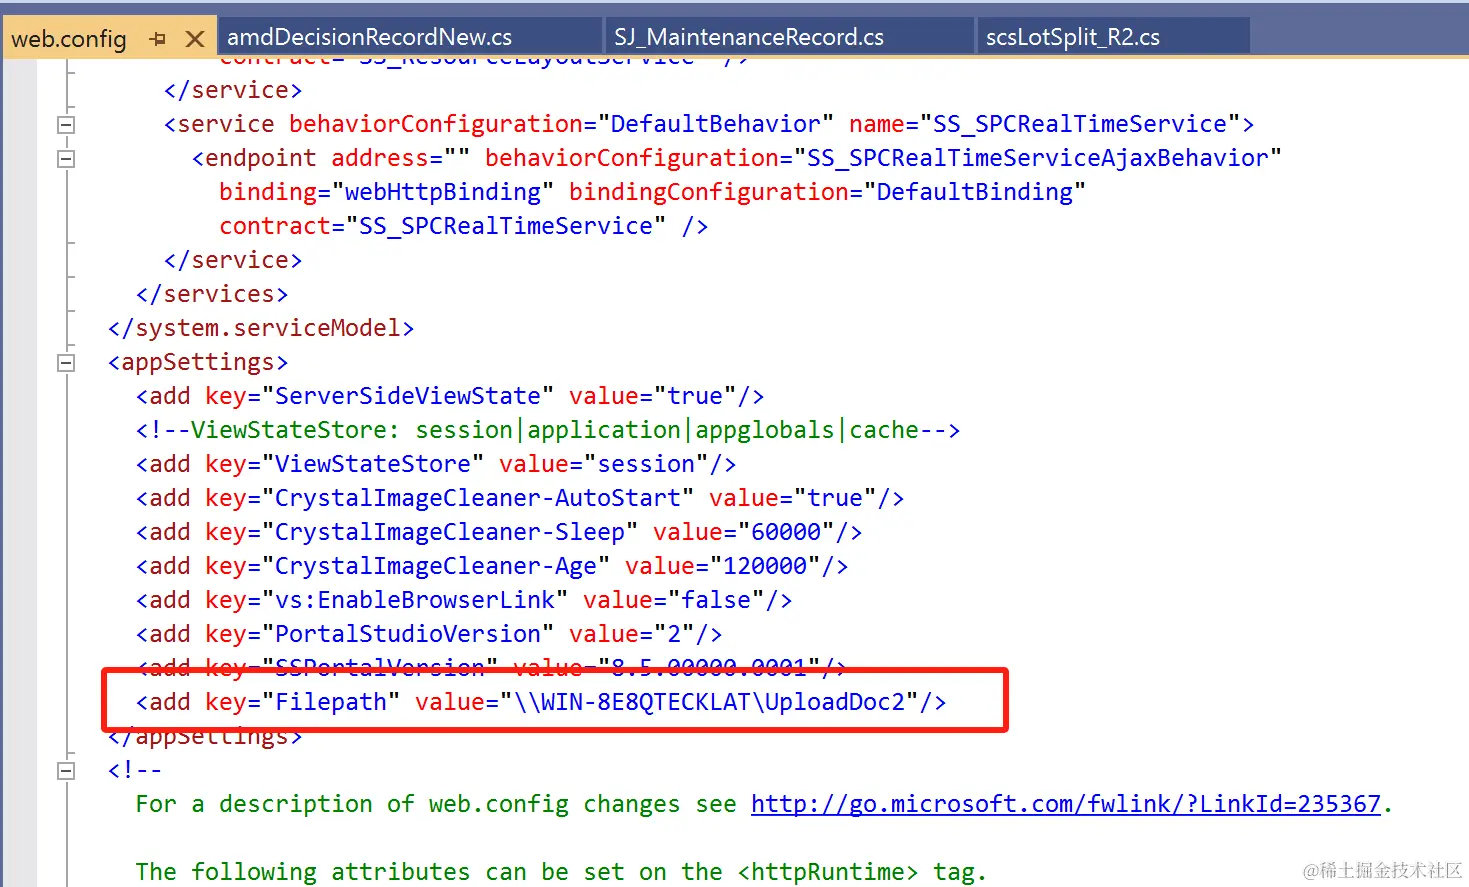This screenshot has height=887, width=1469.
Task: Click the ViewStateStore comment line
Action: click(x=548, y=430)
